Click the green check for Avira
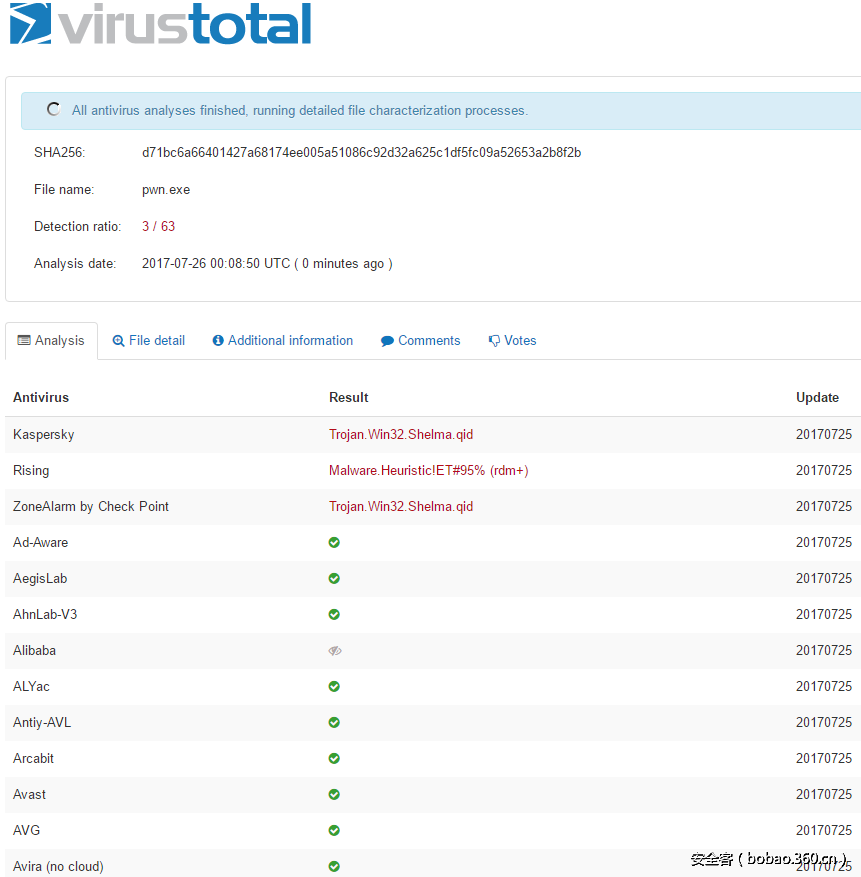This screenshot has height=877, width=861. click(334, 866)
